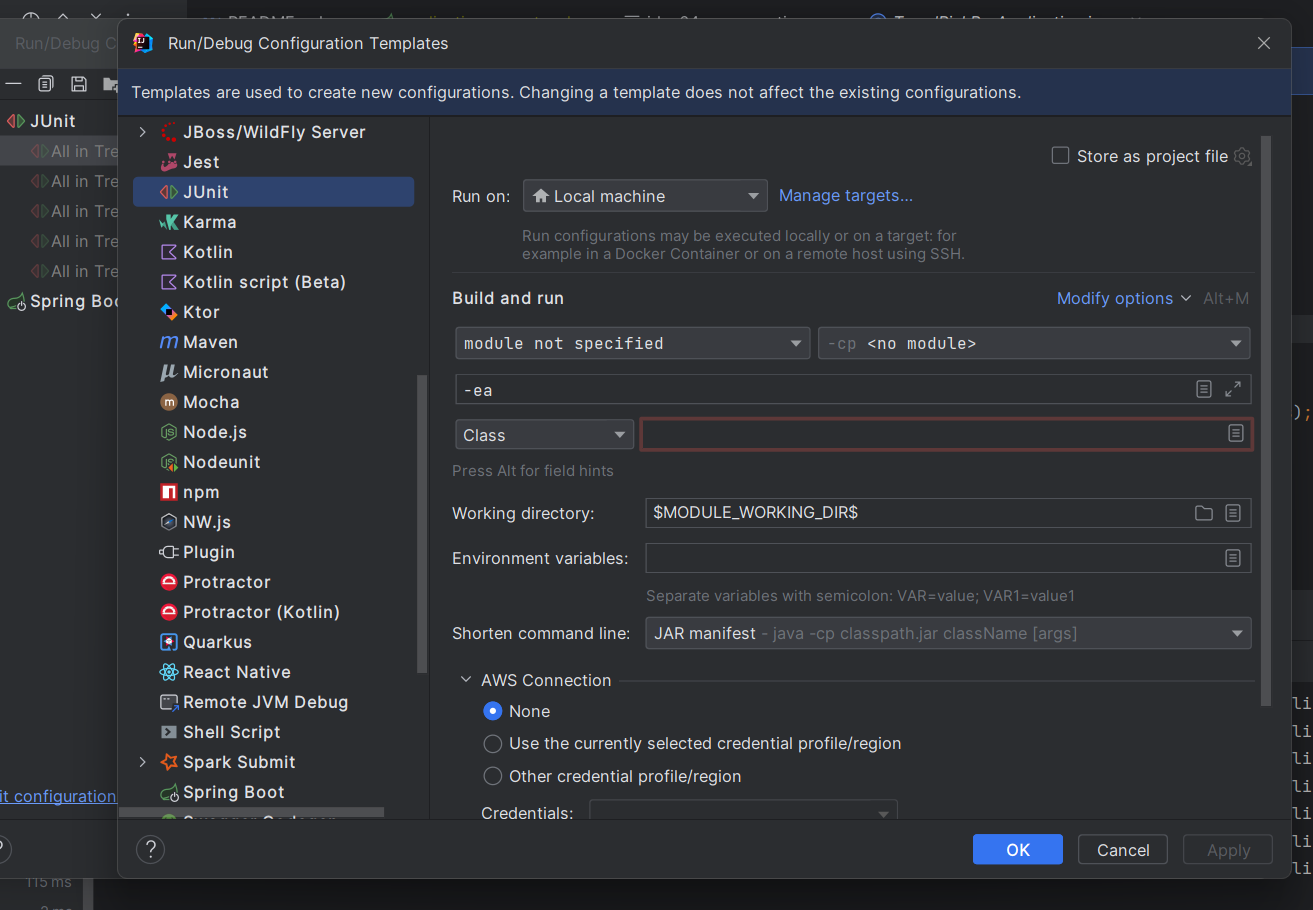This screenshot has height=910, width=1313.
Task: Open the Modify options menu
Action: (1124, 298)
